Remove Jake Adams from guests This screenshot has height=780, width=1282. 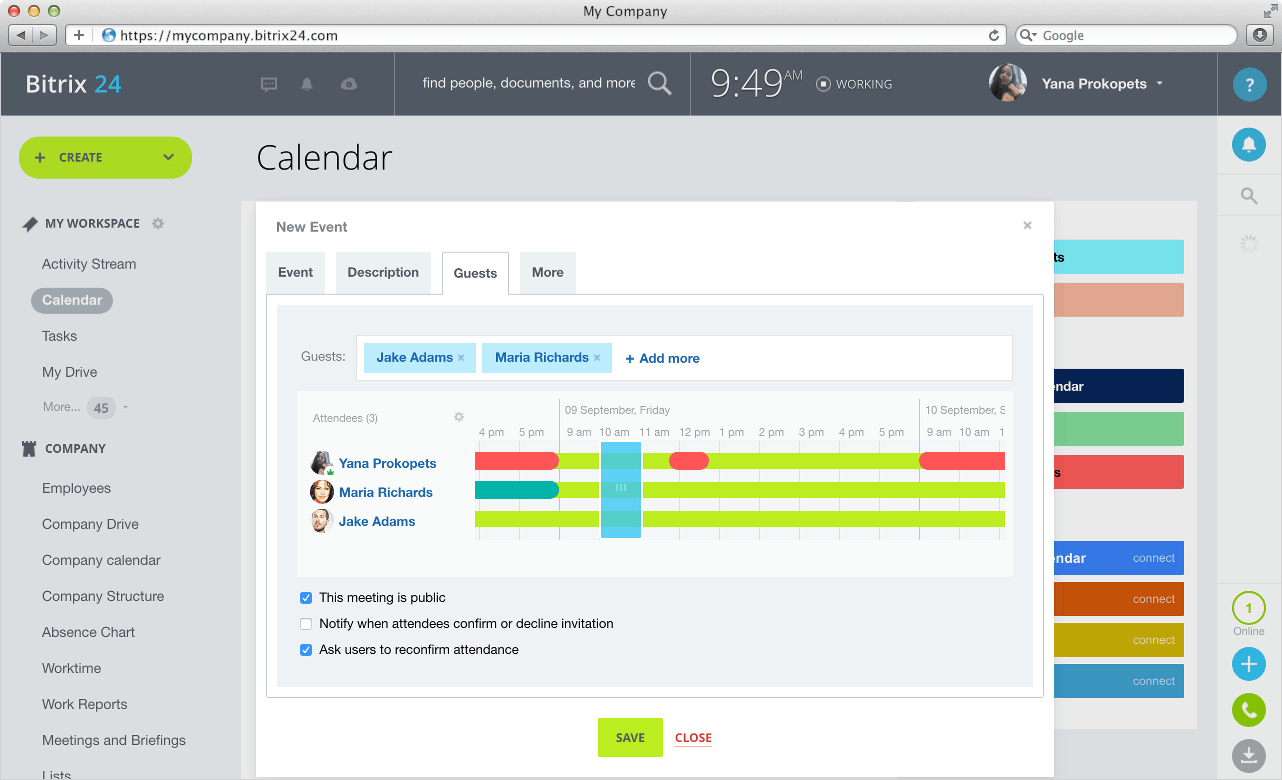tap(461, 358)
